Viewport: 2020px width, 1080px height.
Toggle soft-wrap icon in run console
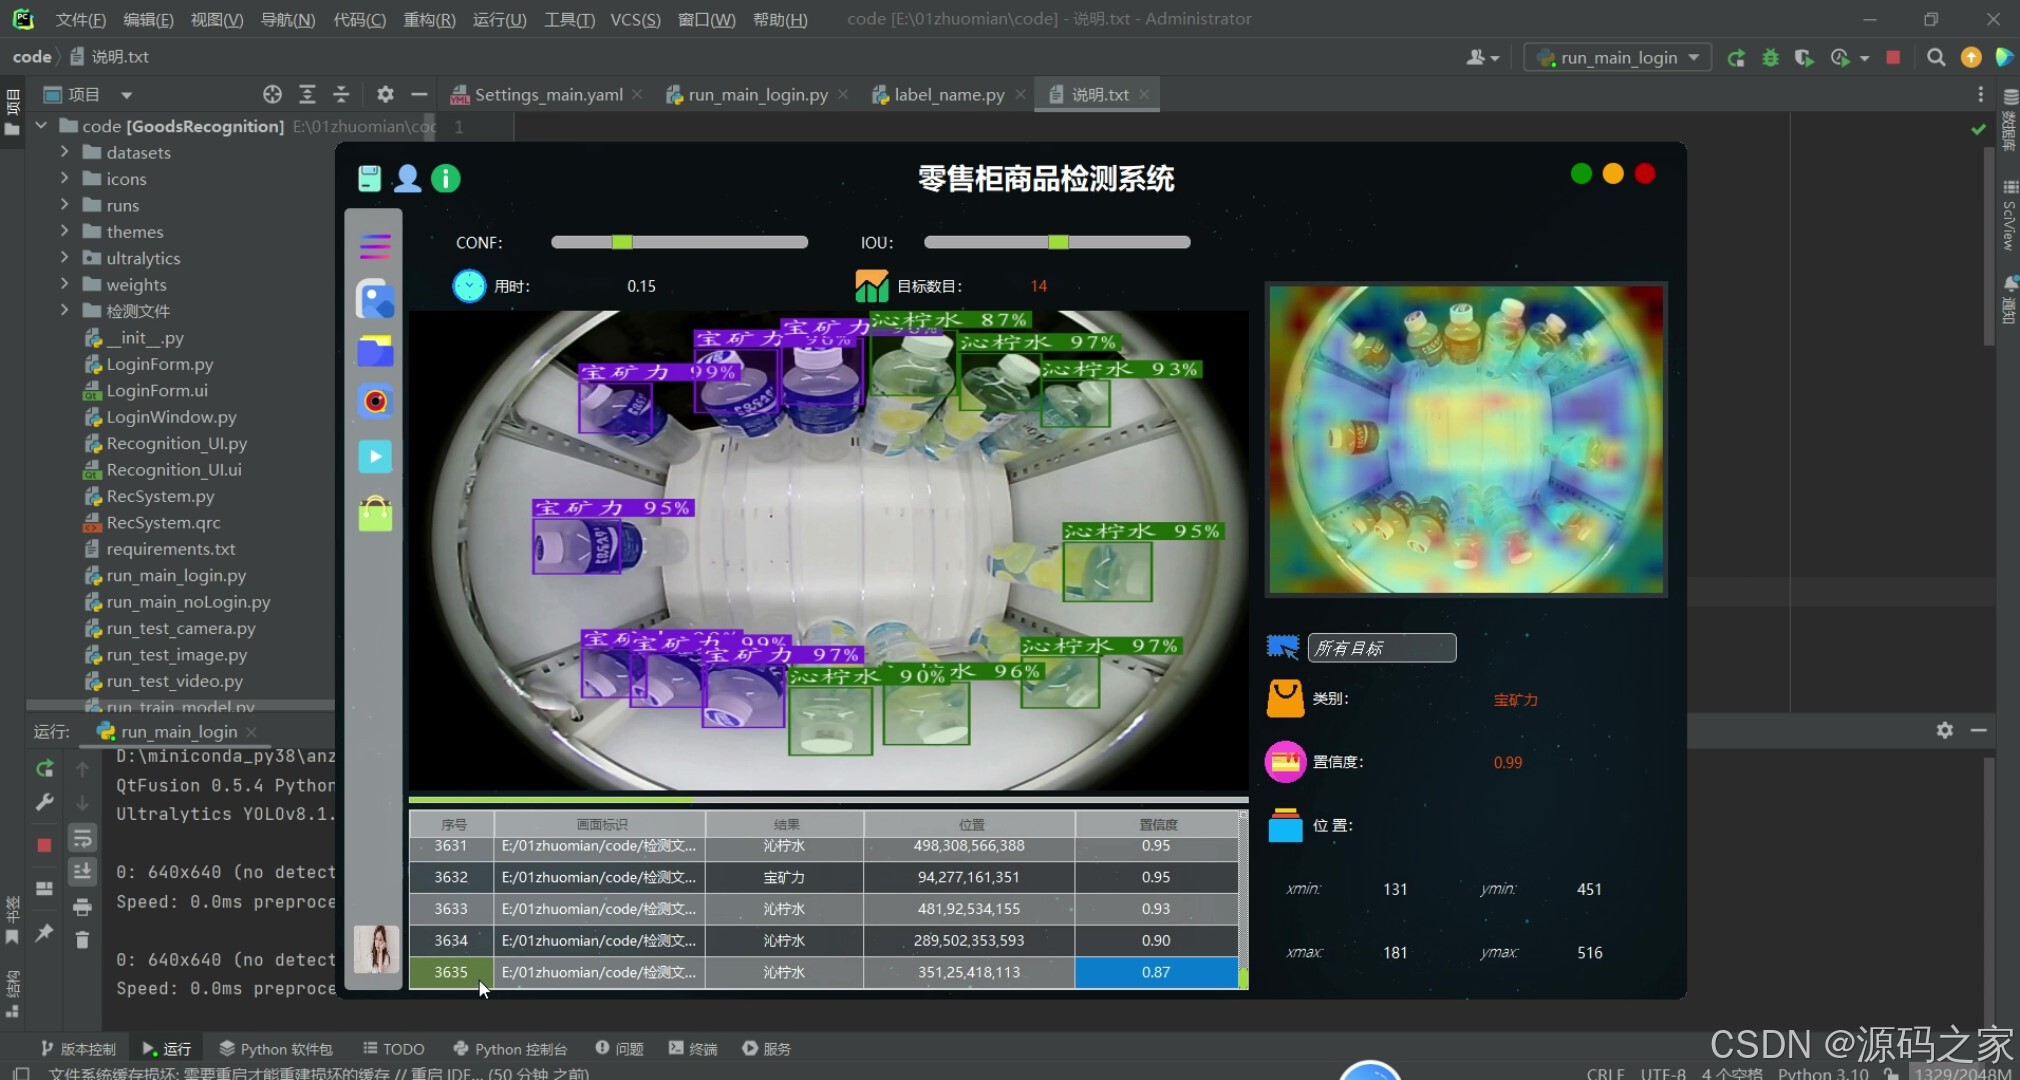coord(82,838)
